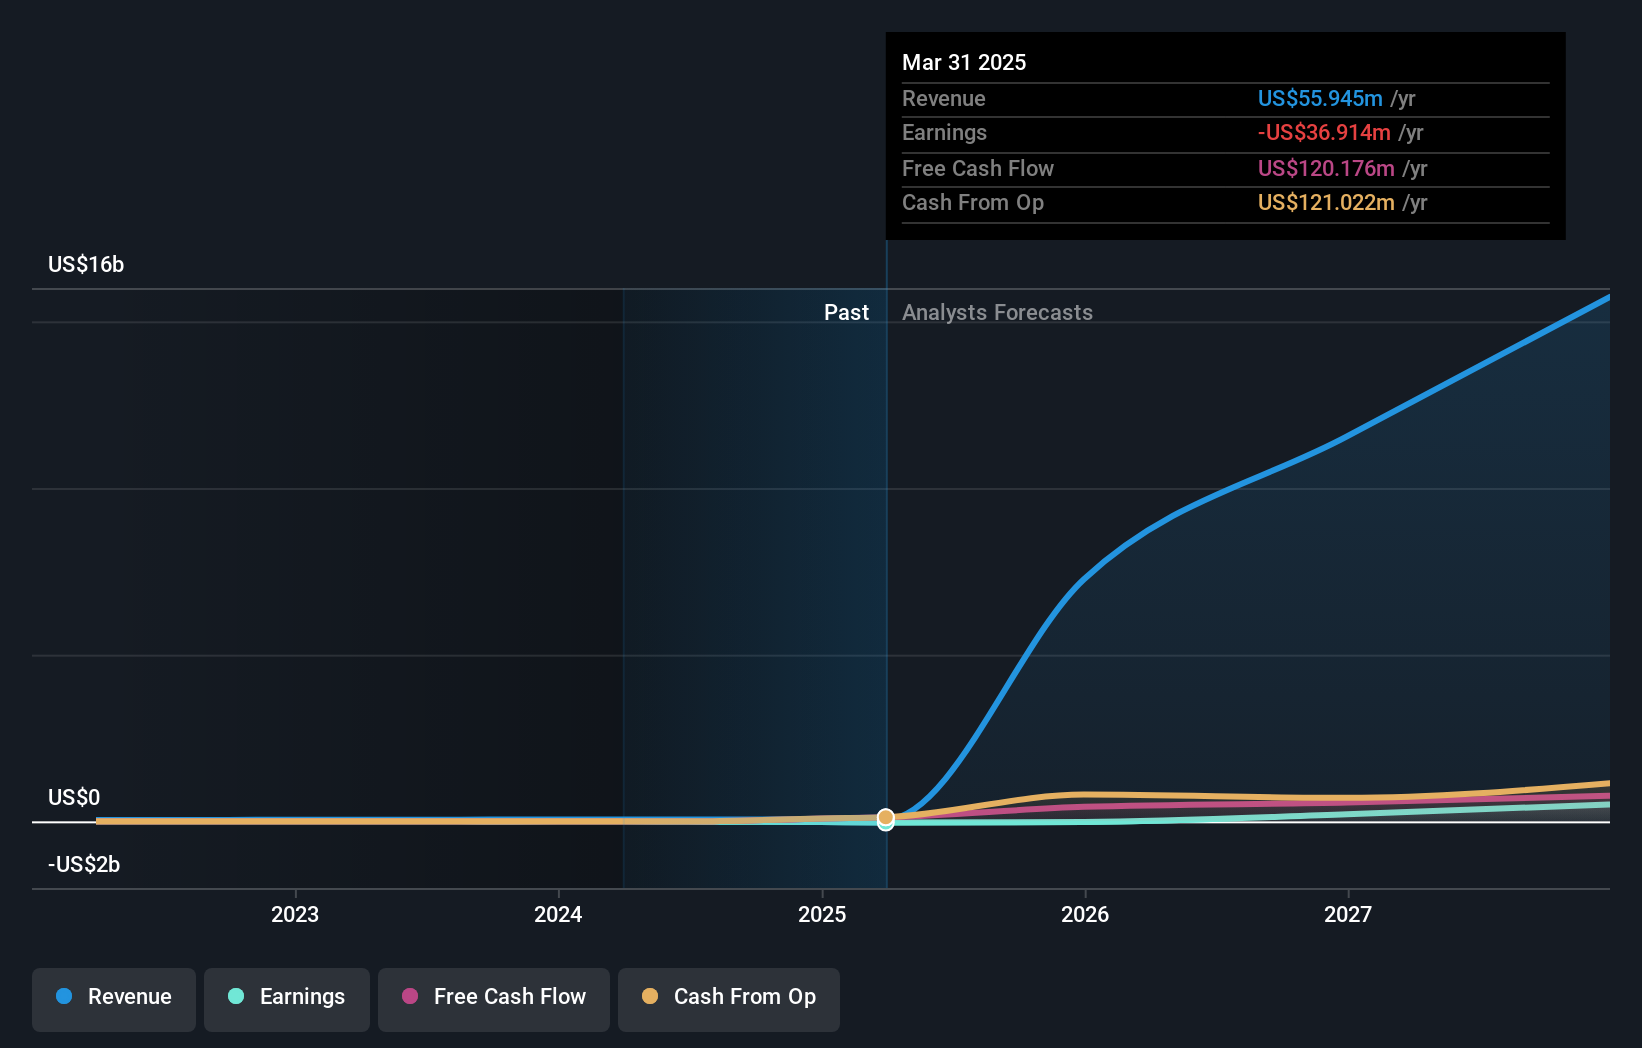The image size is (1642, 1048).
Task: Click the US$0 y-axis label
Action: coord(74,797)
